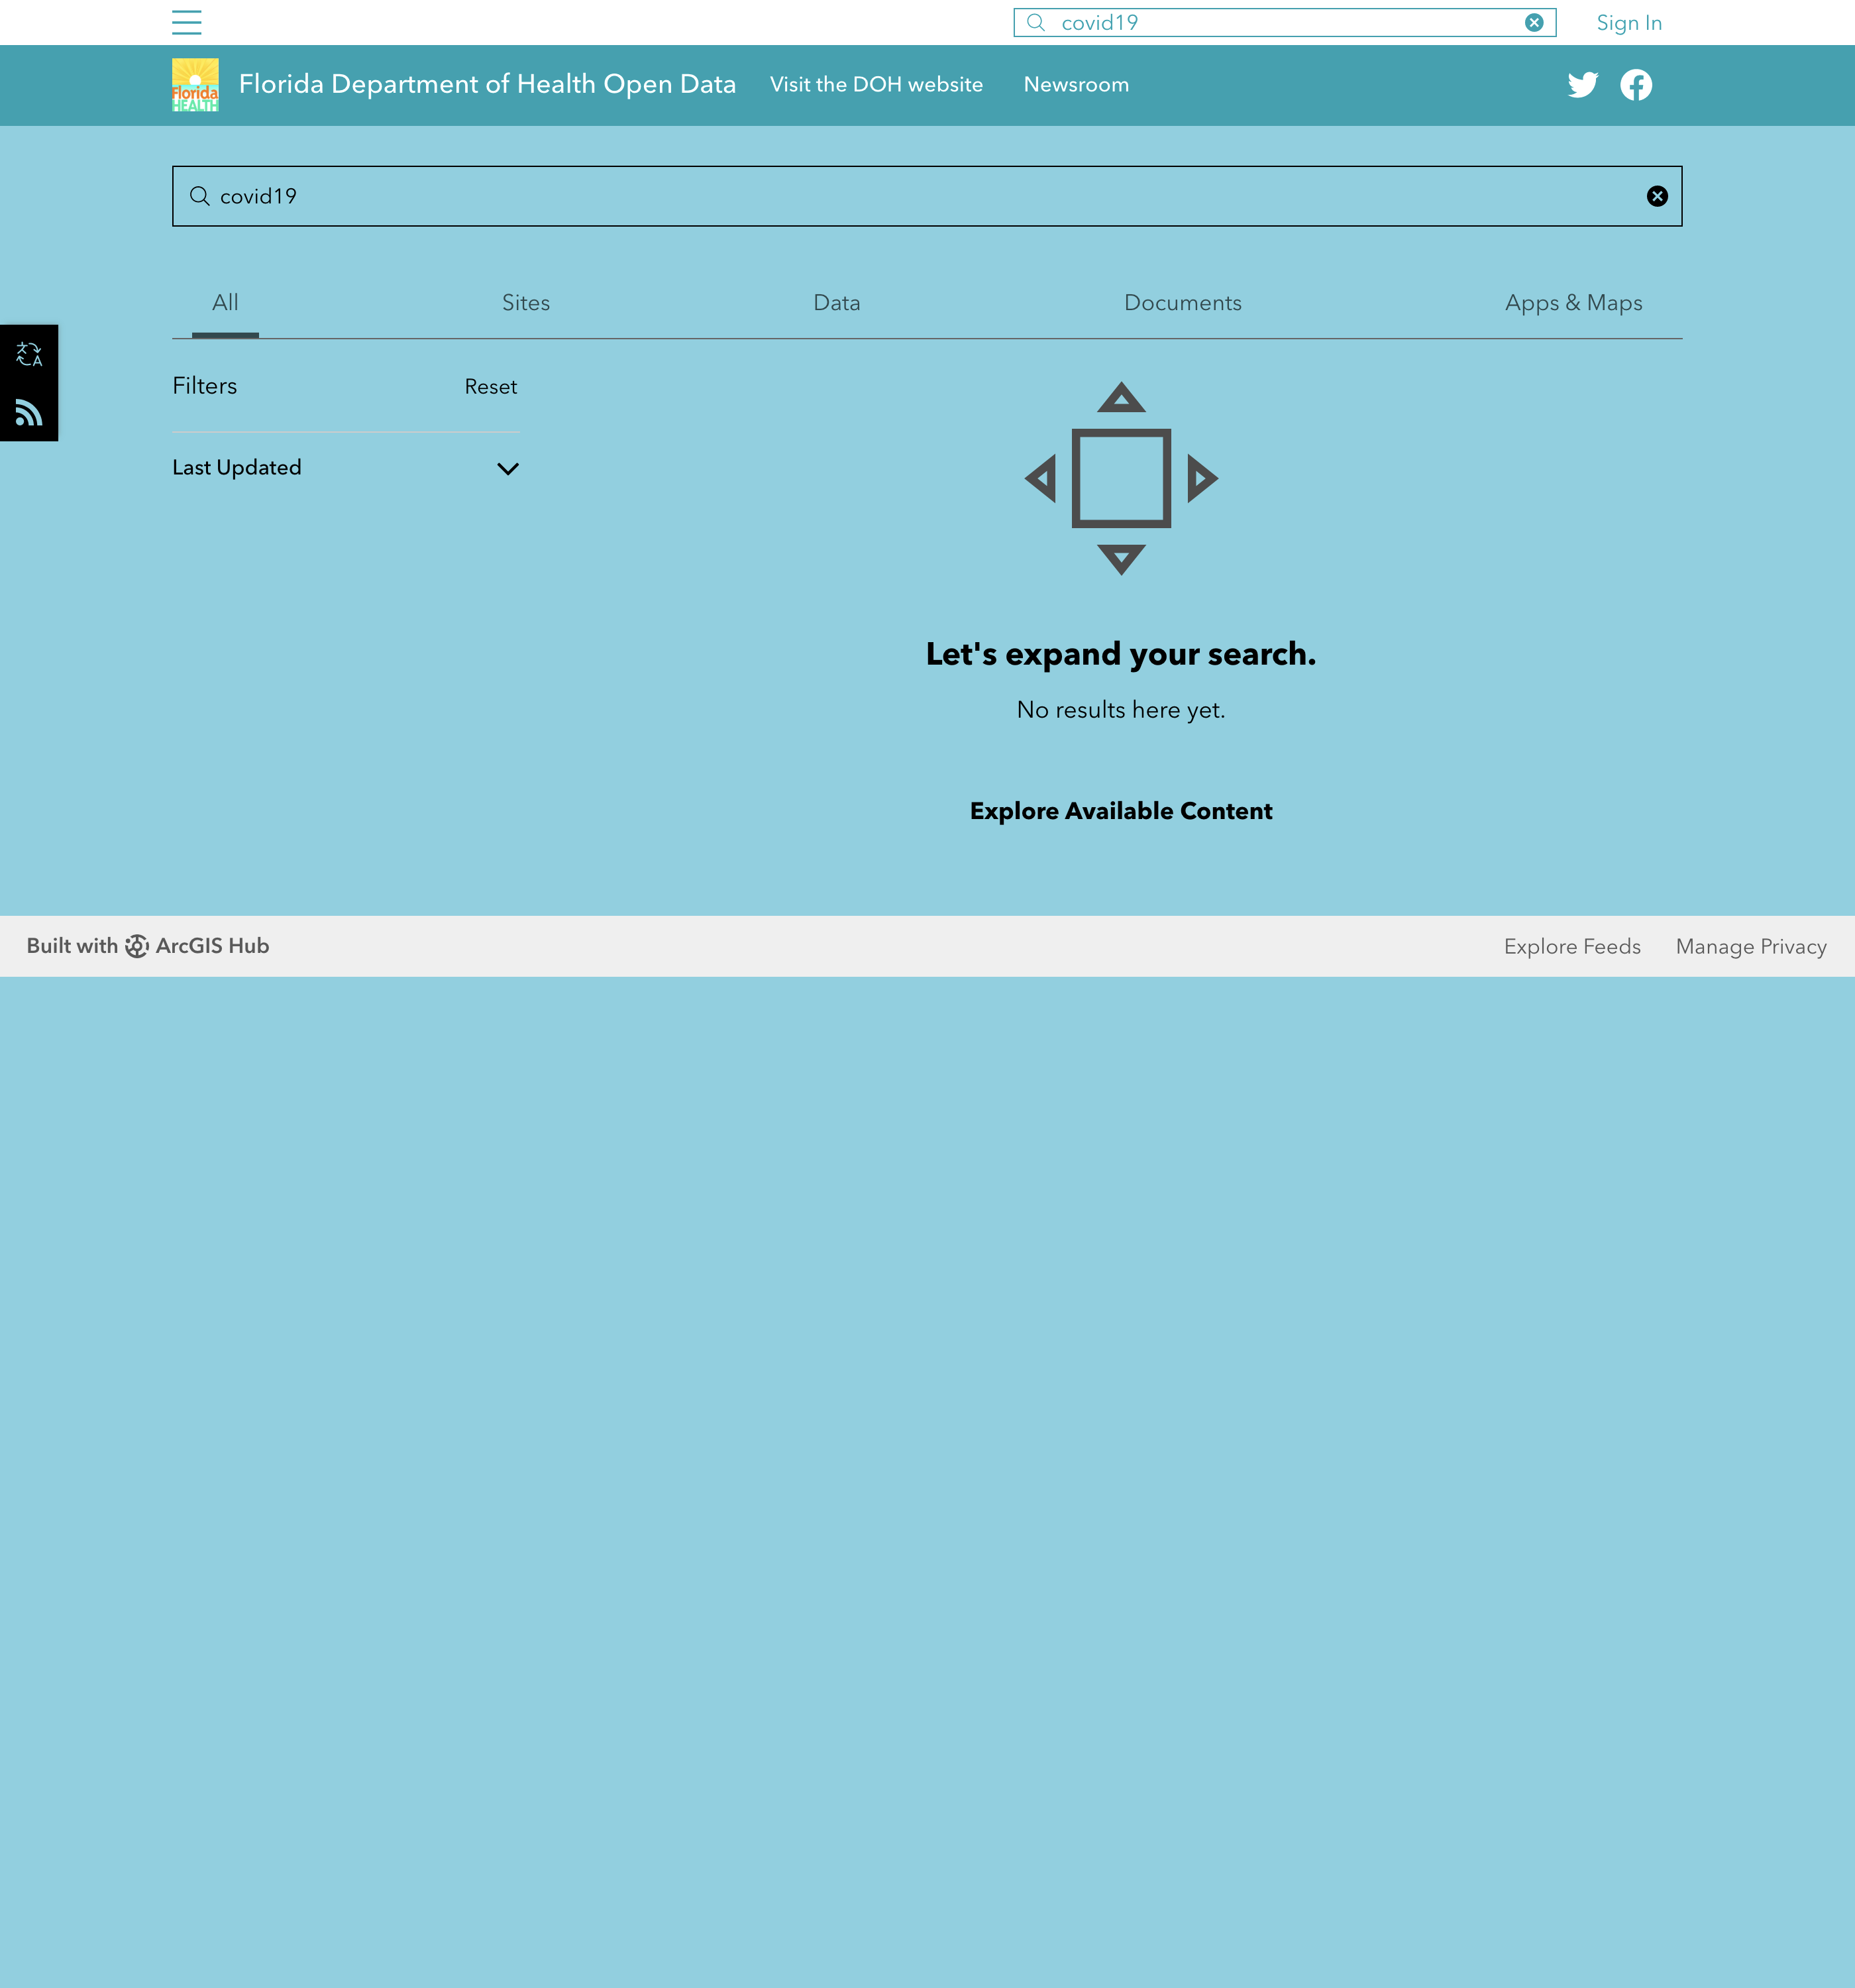Open Manage Privacy in footer
The width and height of the screenshot is (1855, 1988).
coord(1750,946)
